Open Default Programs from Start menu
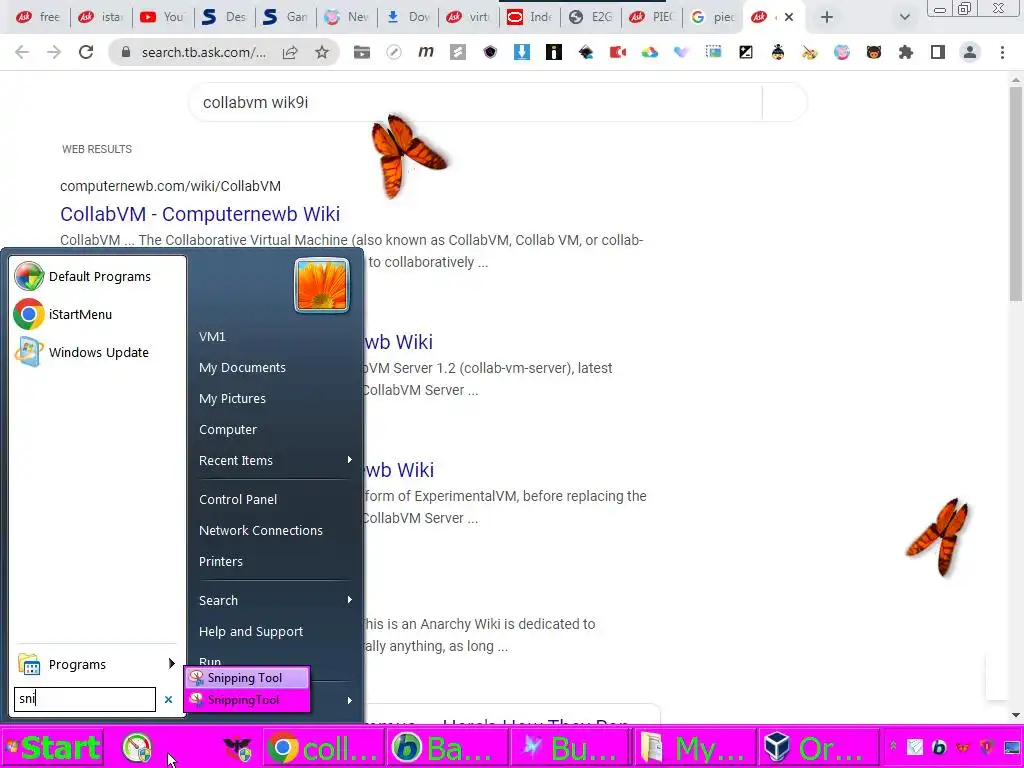The width and height of the screenshot is (1024, 768). [x=98, y=276]
